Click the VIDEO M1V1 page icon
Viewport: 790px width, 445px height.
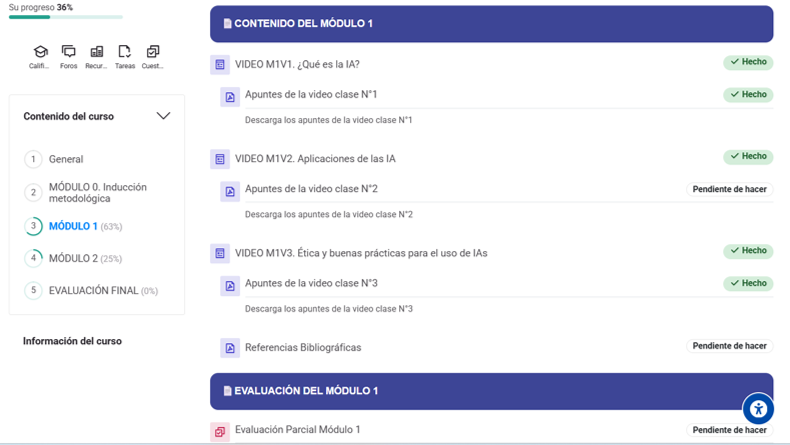coord(220,65)
